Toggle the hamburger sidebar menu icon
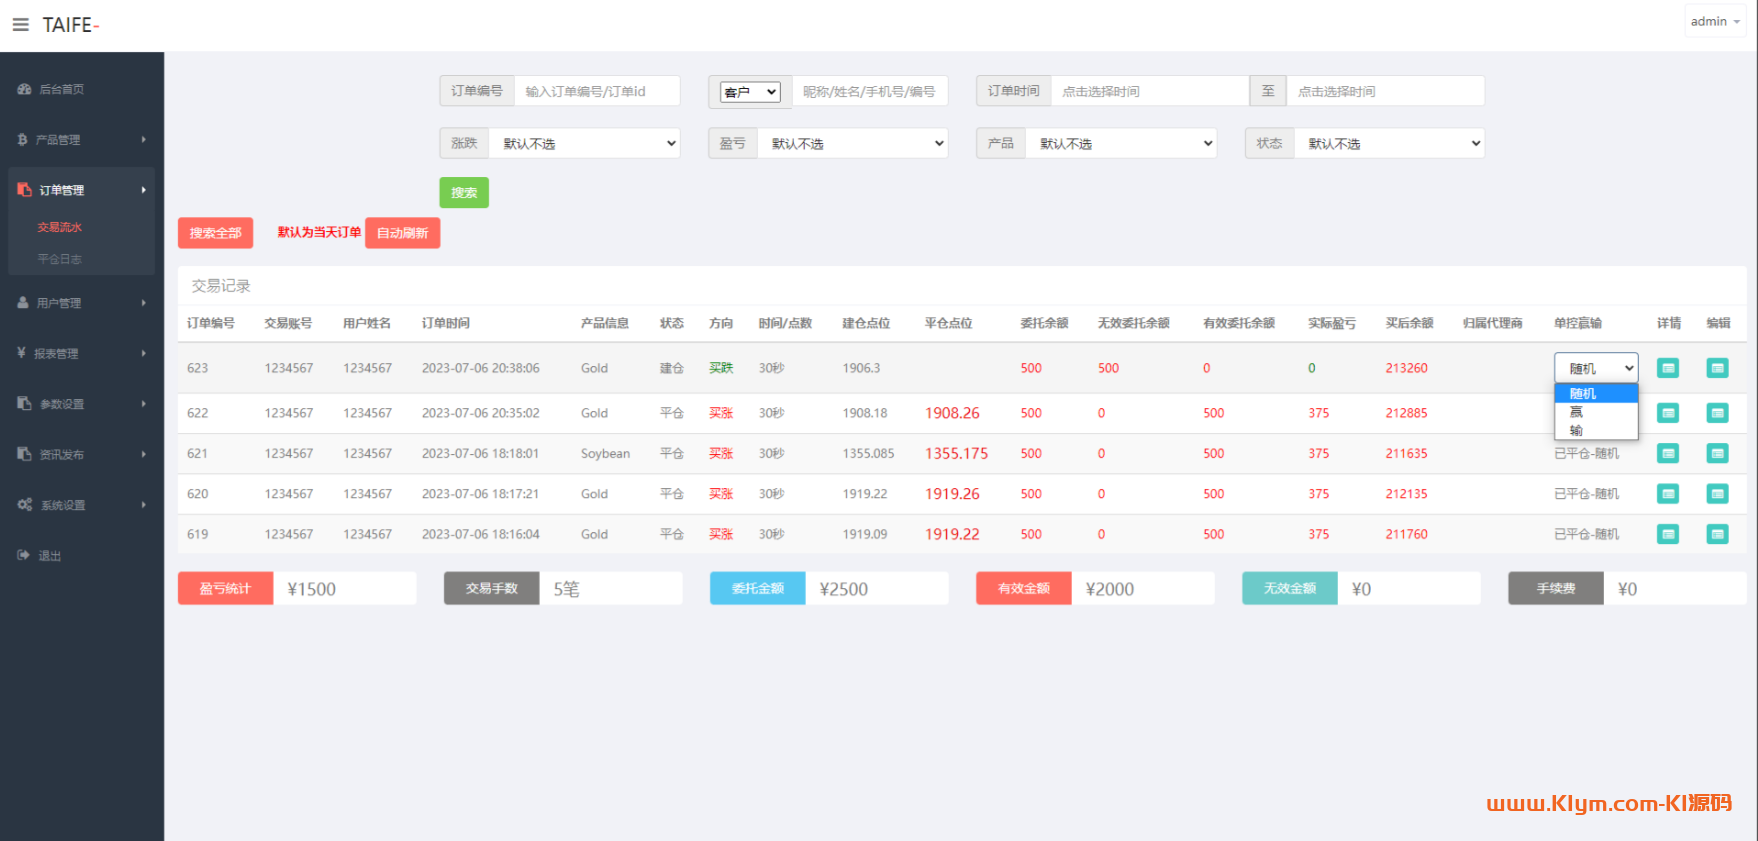This screenshot has width=1758, height=841. [x=20, y=25]
